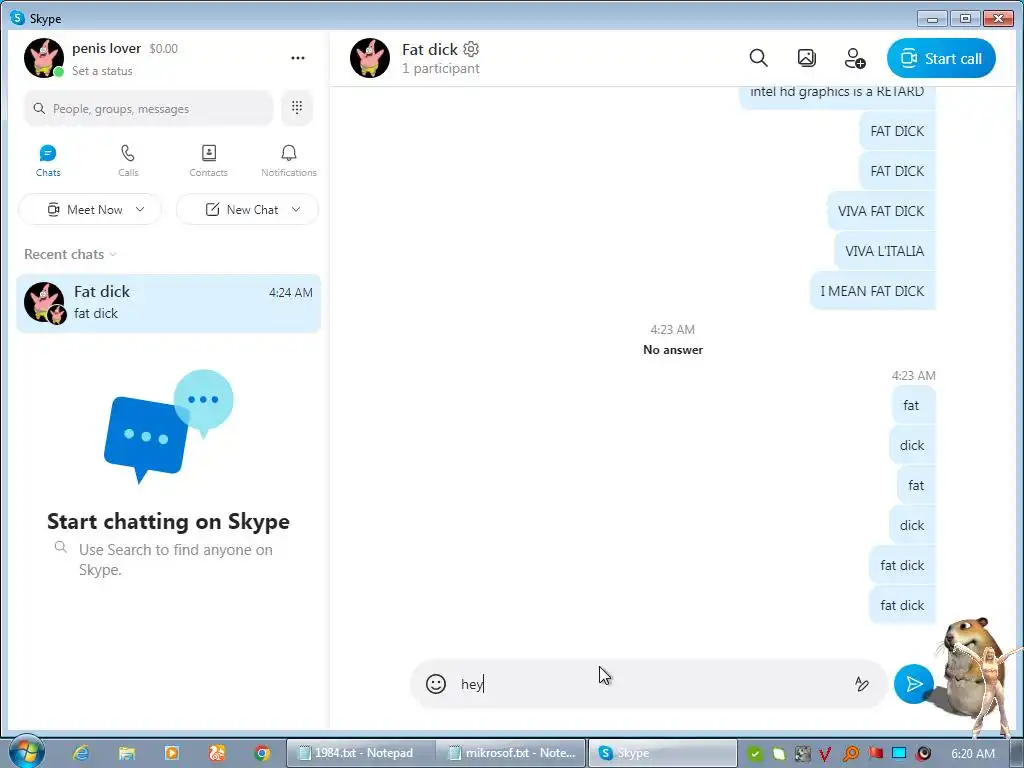Switch to the Calls tab
The width and height of the screenshot is (1024, 768).
click(x=128, y=161)
